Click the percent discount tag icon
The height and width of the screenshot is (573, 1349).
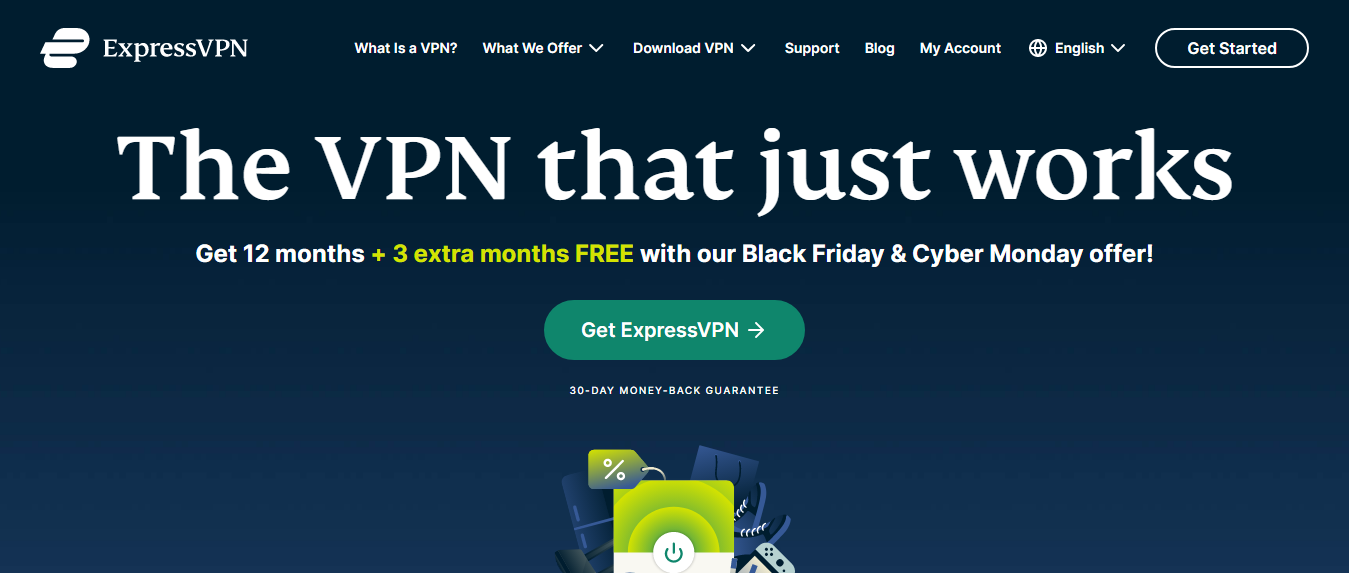coord(615,469)
